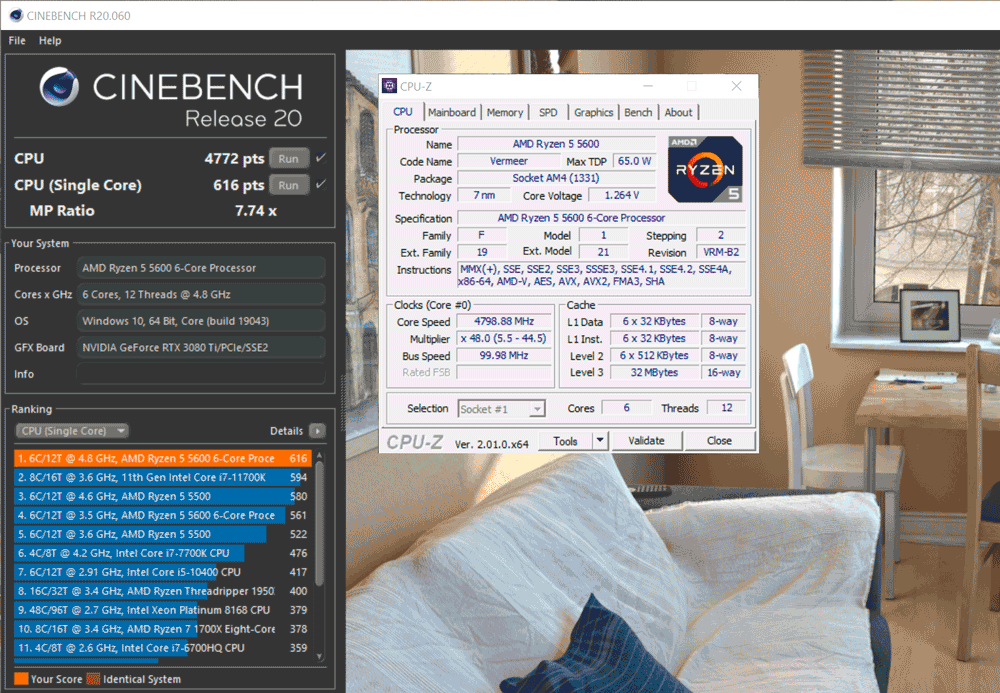This screenshot has width=1000, height=693.
Task: Run the CPU multi-core benchmark
Action: point(288,158)
